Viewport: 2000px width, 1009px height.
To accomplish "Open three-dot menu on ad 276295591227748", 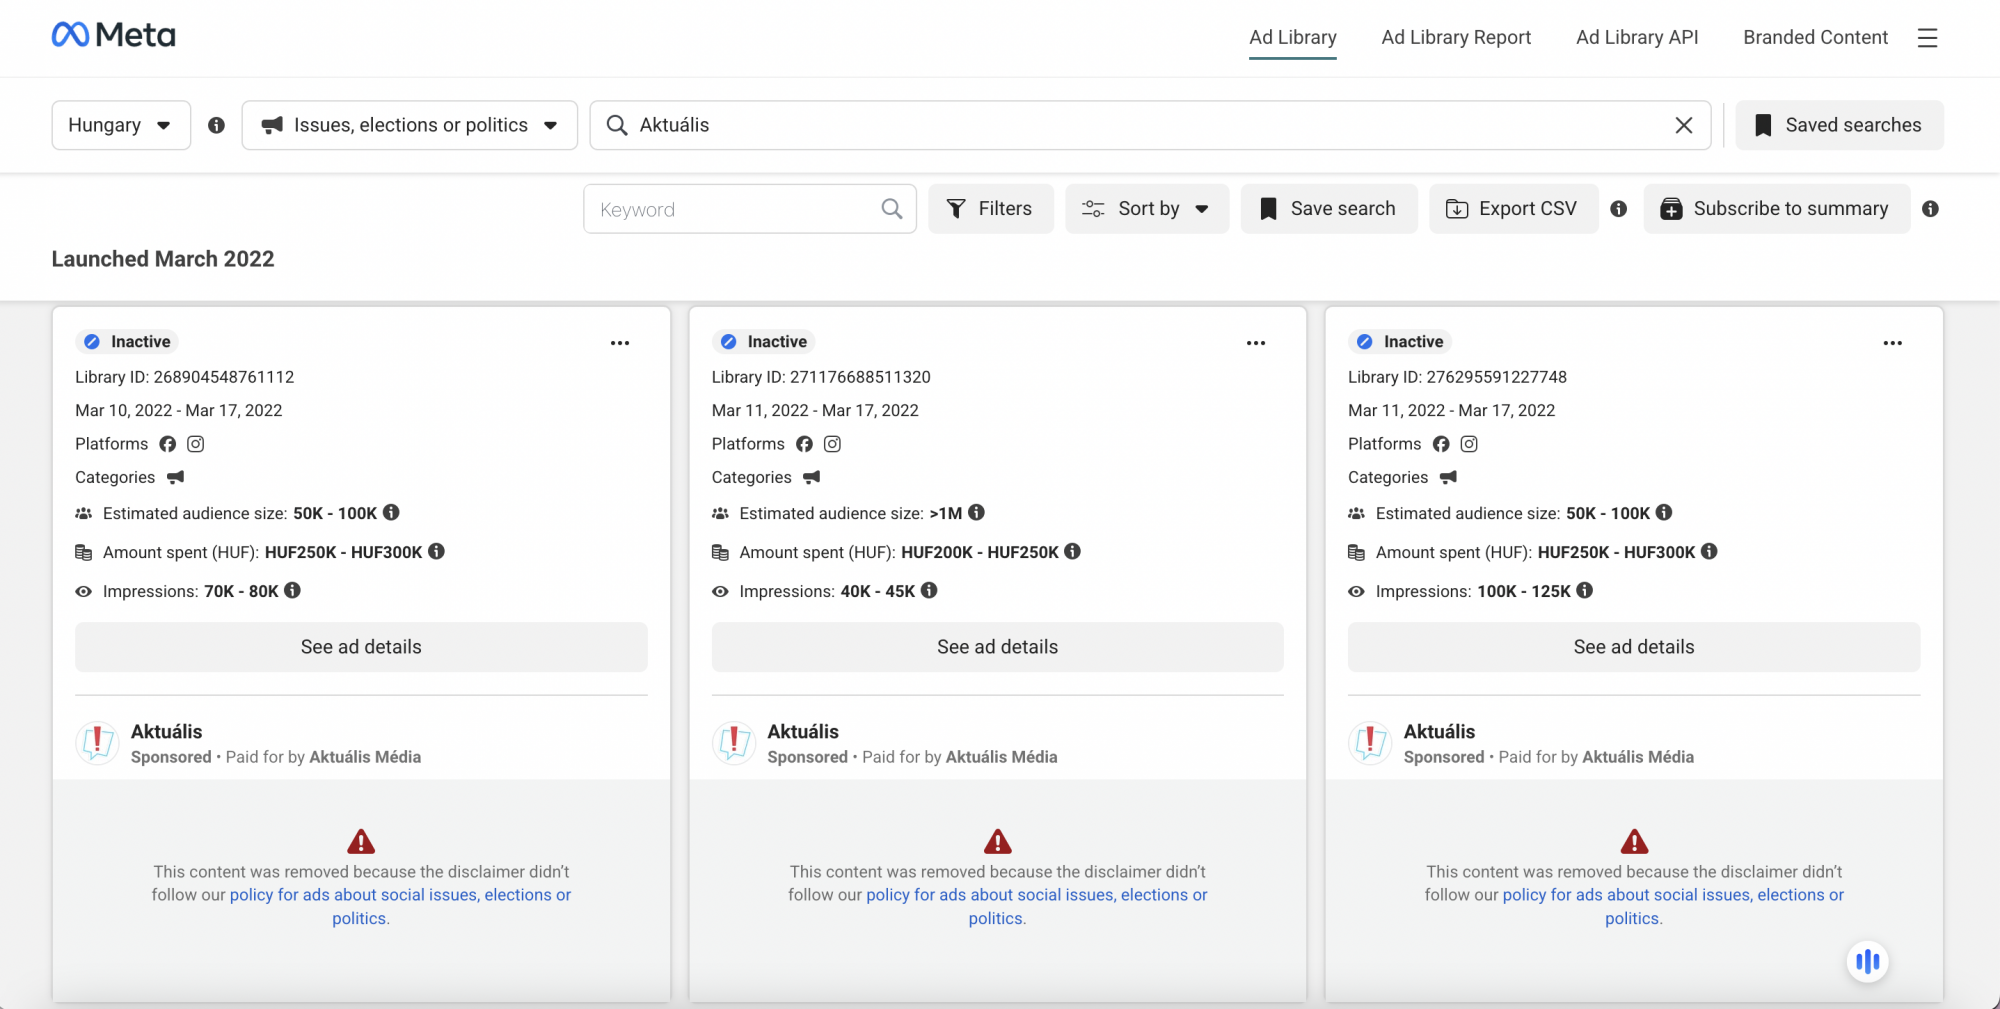I will pos(1893,343).
